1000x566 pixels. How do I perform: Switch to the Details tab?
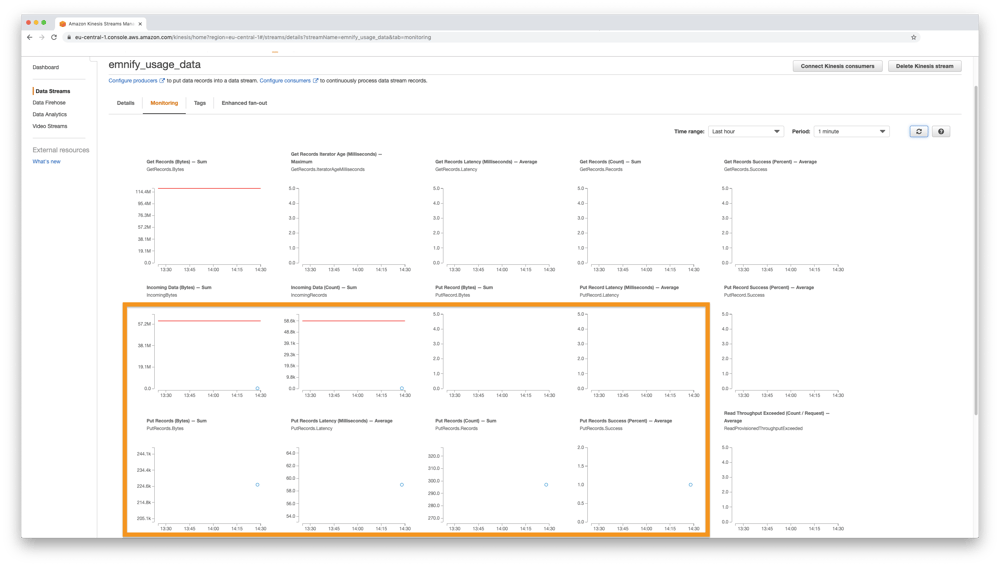[x=126, y=103]
